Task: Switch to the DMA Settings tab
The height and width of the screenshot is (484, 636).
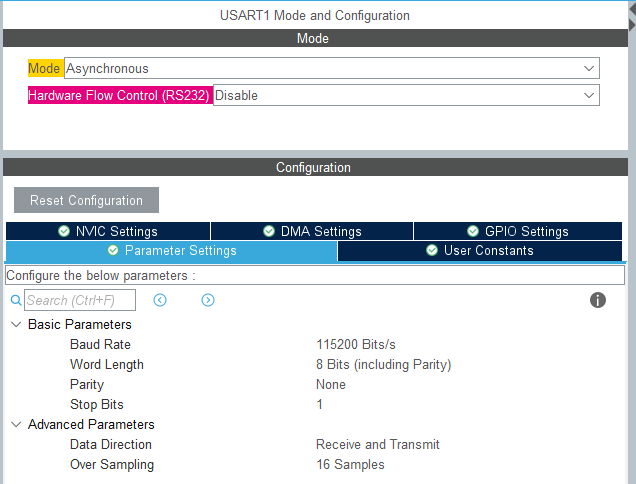Action: [312, 231]
